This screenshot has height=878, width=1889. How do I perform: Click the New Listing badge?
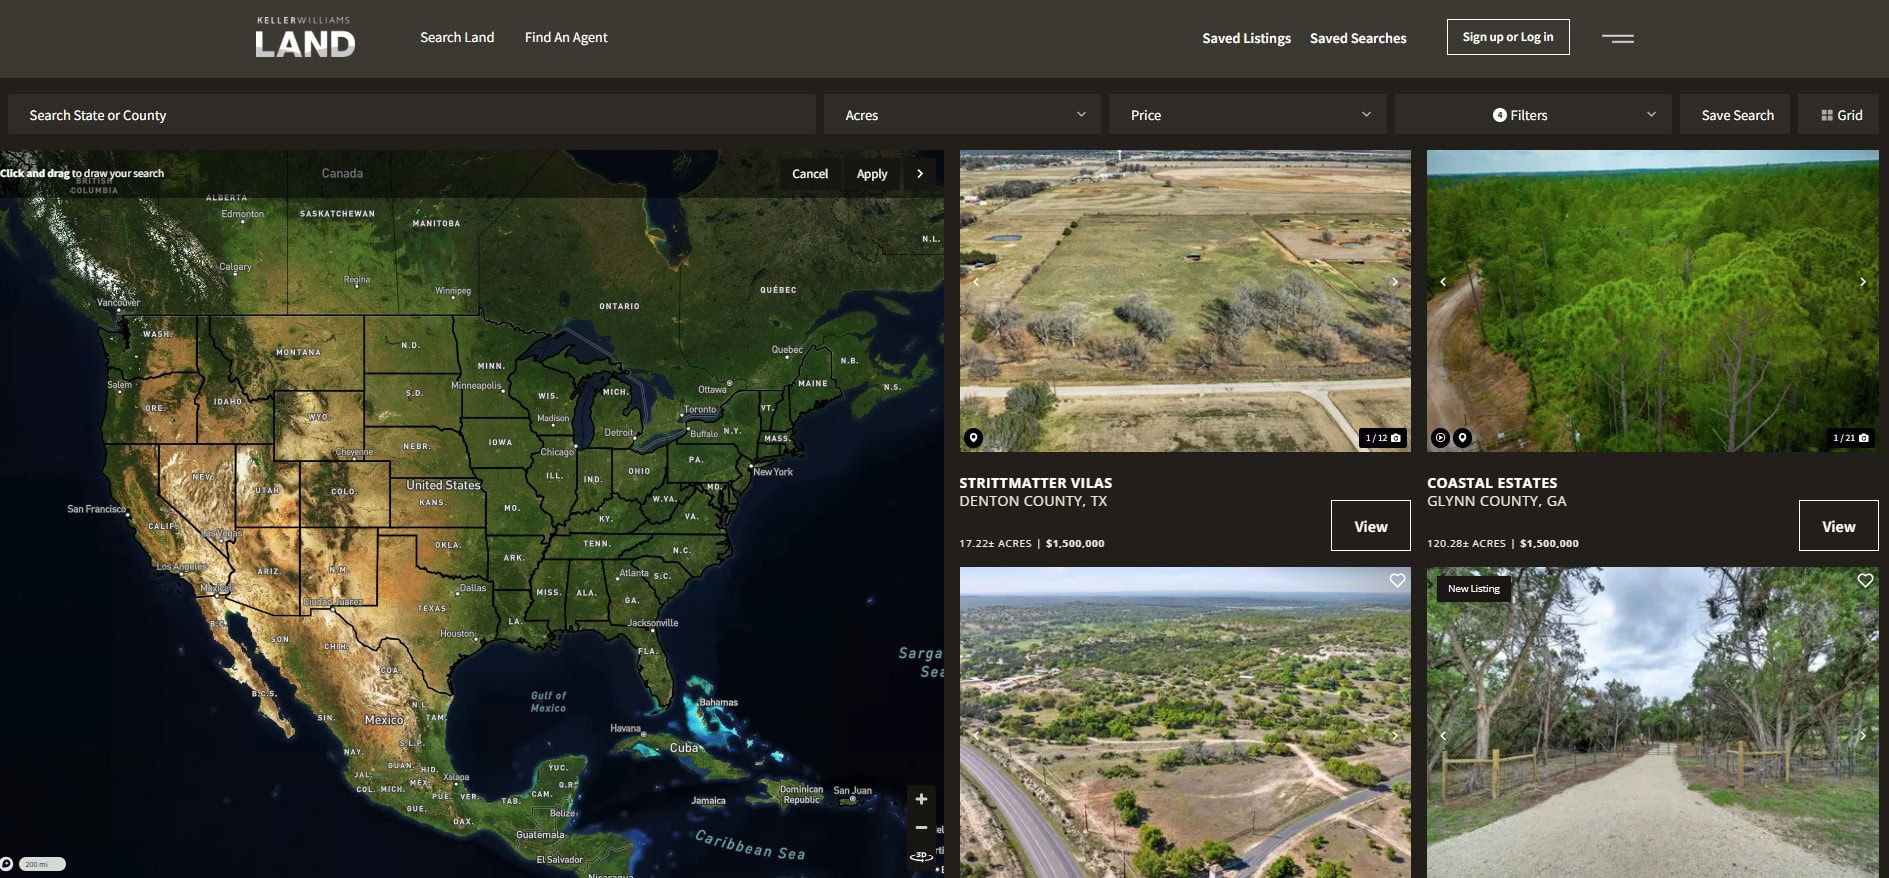pos(1474,589)
